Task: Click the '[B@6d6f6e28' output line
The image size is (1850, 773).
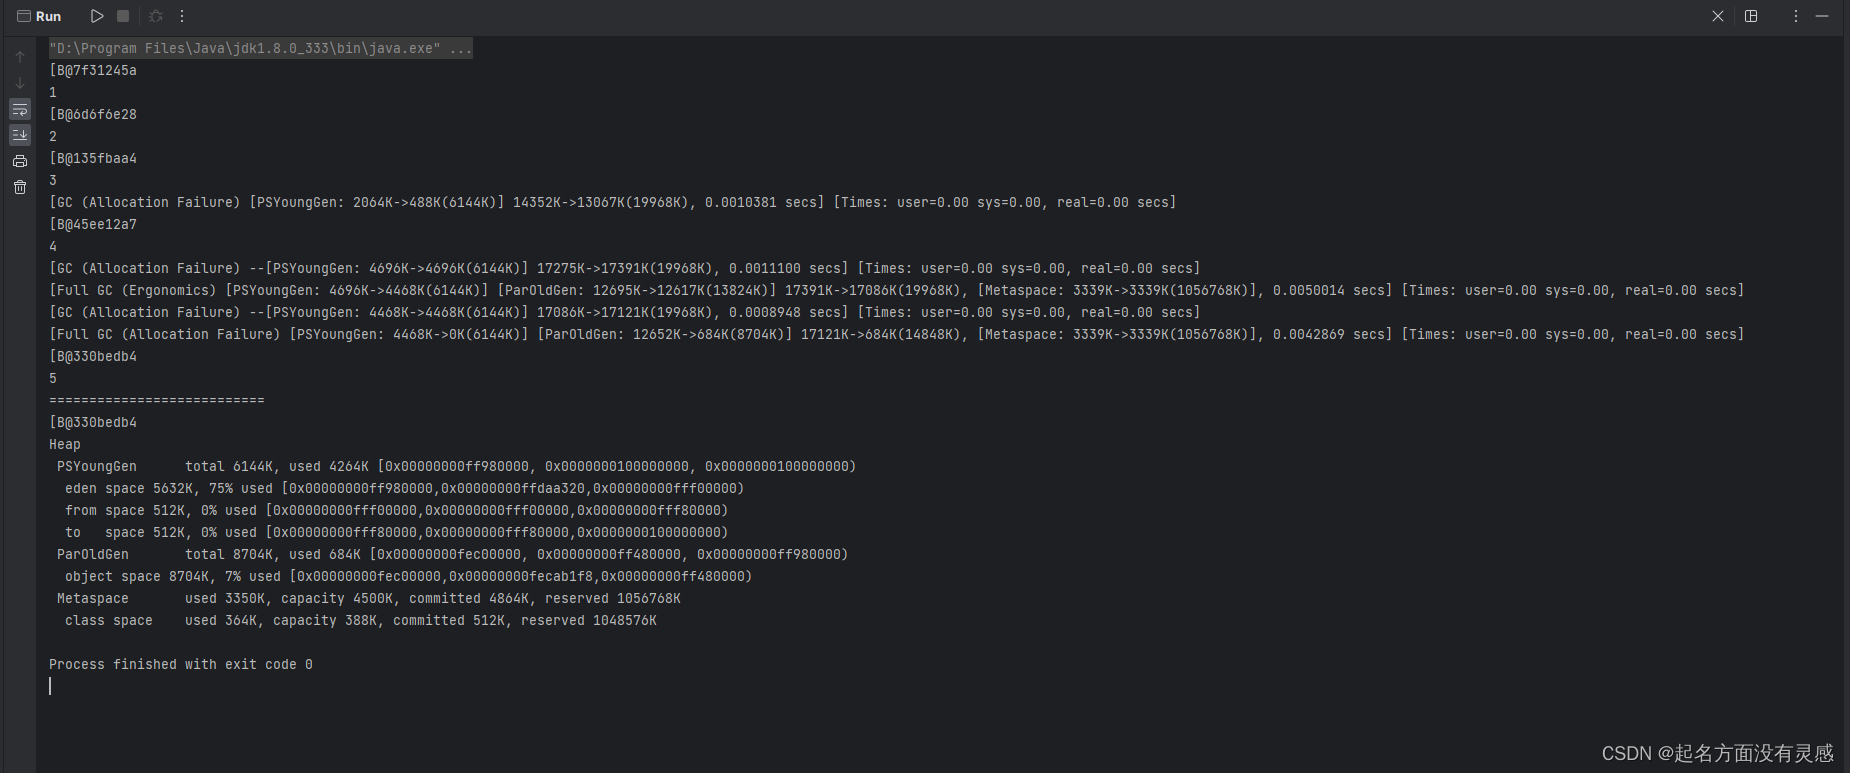Action: click(x=93, y=114)
